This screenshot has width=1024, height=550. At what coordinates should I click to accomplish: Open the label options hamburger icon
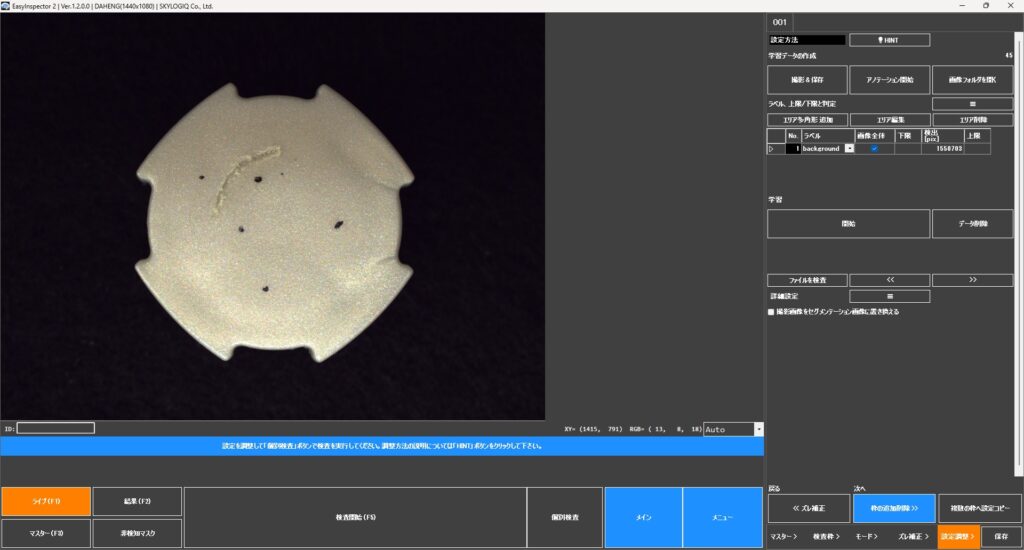click(974, 103)
